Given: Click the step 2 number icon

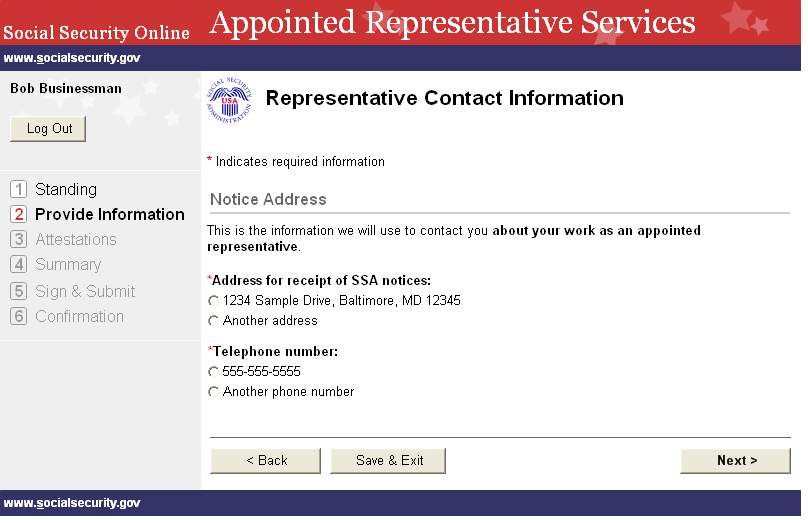Looking at the screenshot, I should 18,214.
